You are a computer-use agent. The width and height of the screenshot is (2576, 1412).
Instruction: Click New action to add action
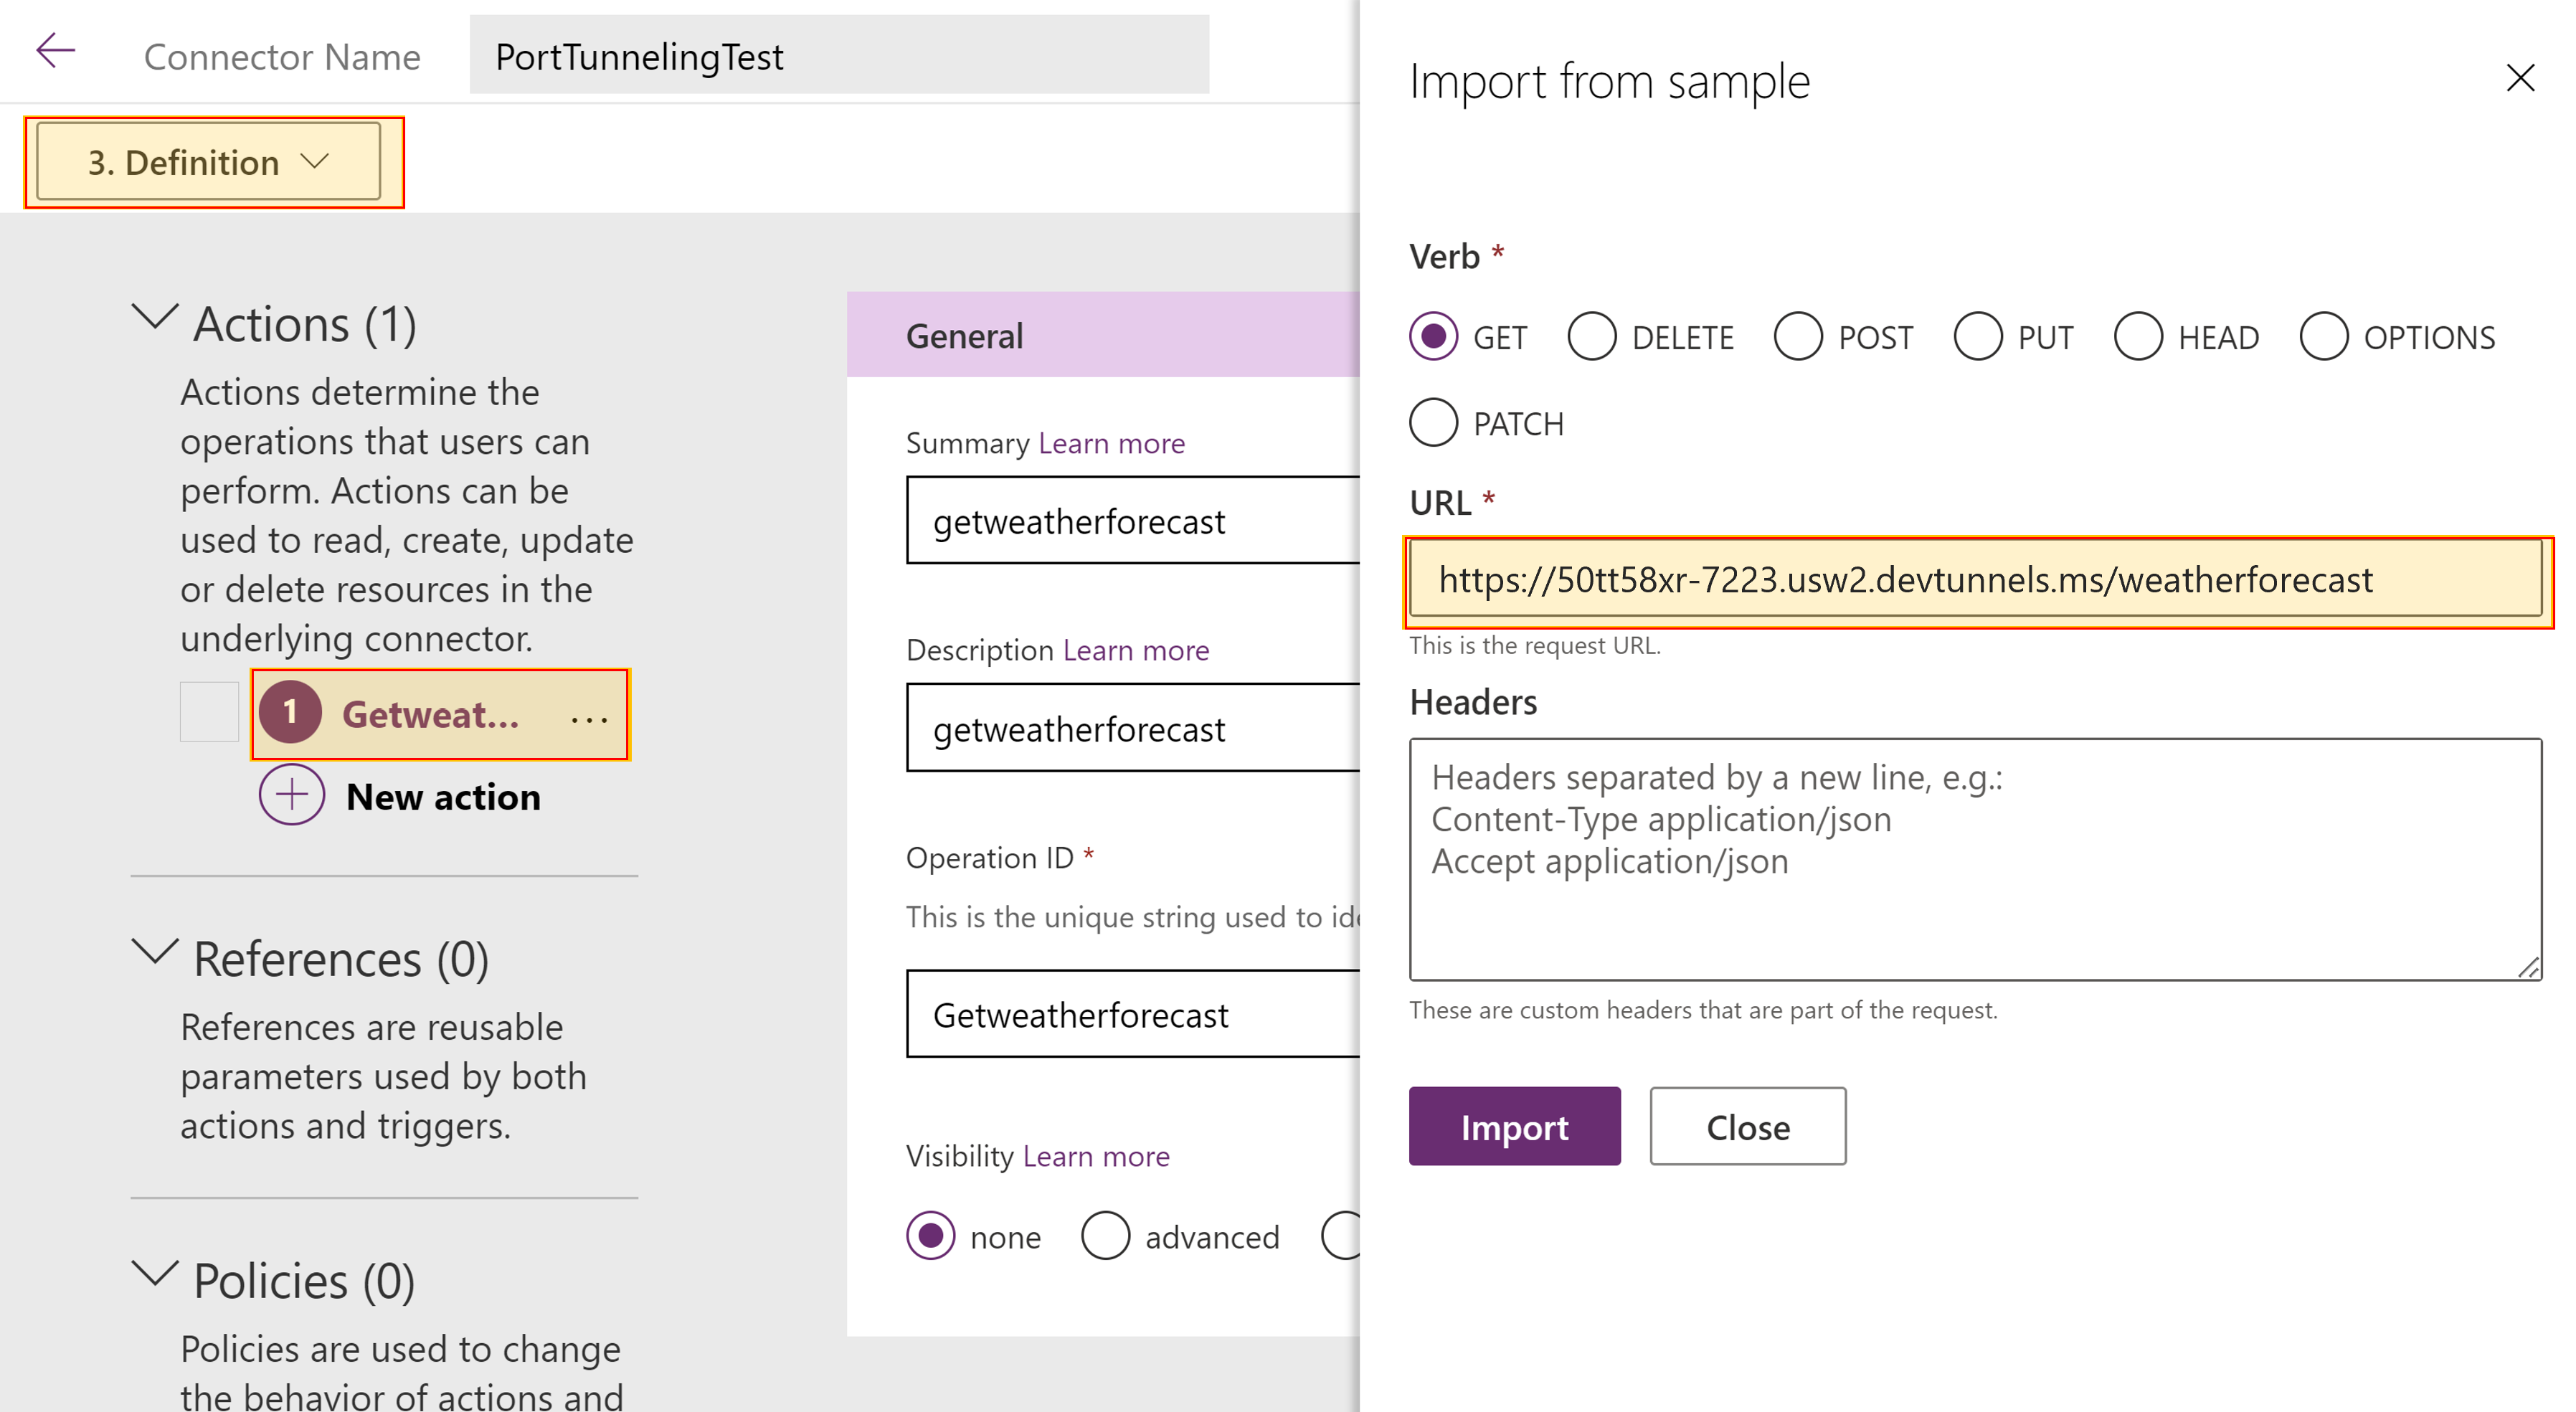pyautogui.click(x=399, y=797)
